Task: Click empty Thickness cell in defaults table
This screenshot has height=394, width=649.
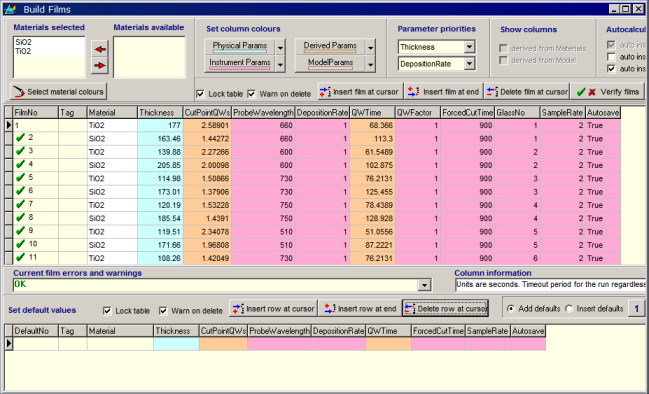Action: click(x=176, y=344)
